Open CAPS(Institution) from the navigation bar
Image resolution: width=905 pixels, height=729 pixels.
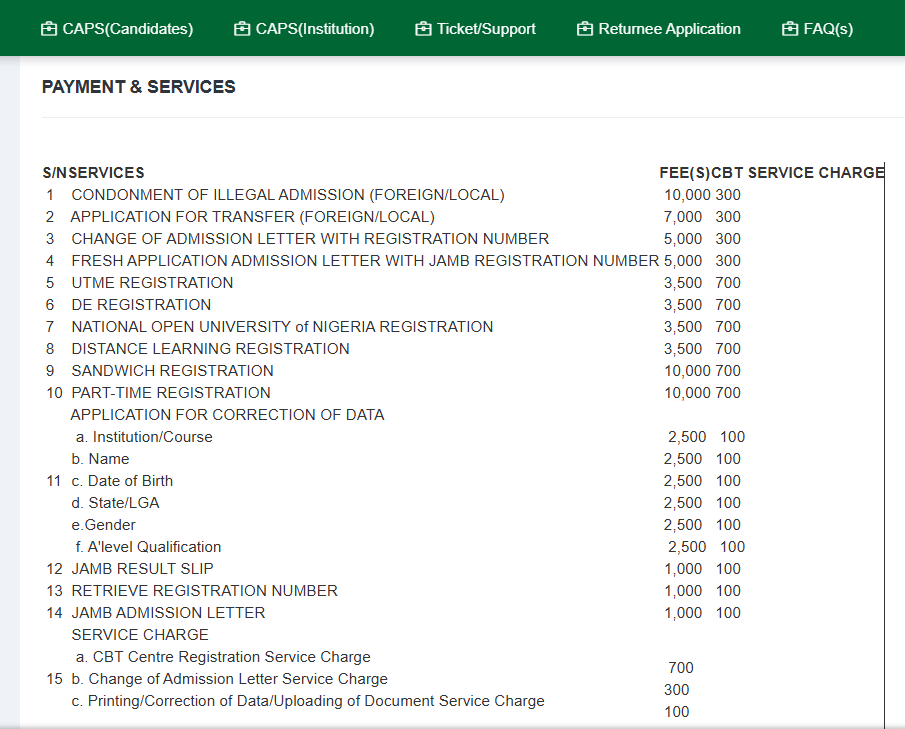(x=314, y=28)
